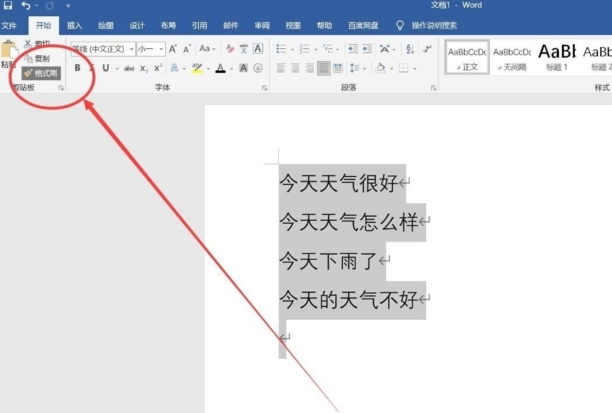The width and height of the screenshot is (612, 413).
Task: Click the Sort A-Z icon
Action: tap(410, 49)
